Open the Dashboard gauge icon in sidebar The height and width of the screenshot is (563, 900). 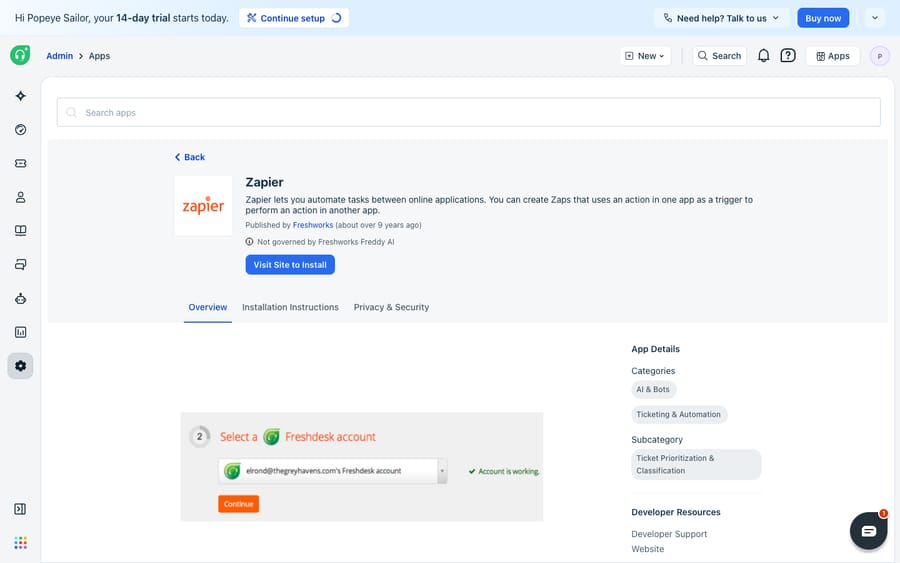(x=21, y=130)
